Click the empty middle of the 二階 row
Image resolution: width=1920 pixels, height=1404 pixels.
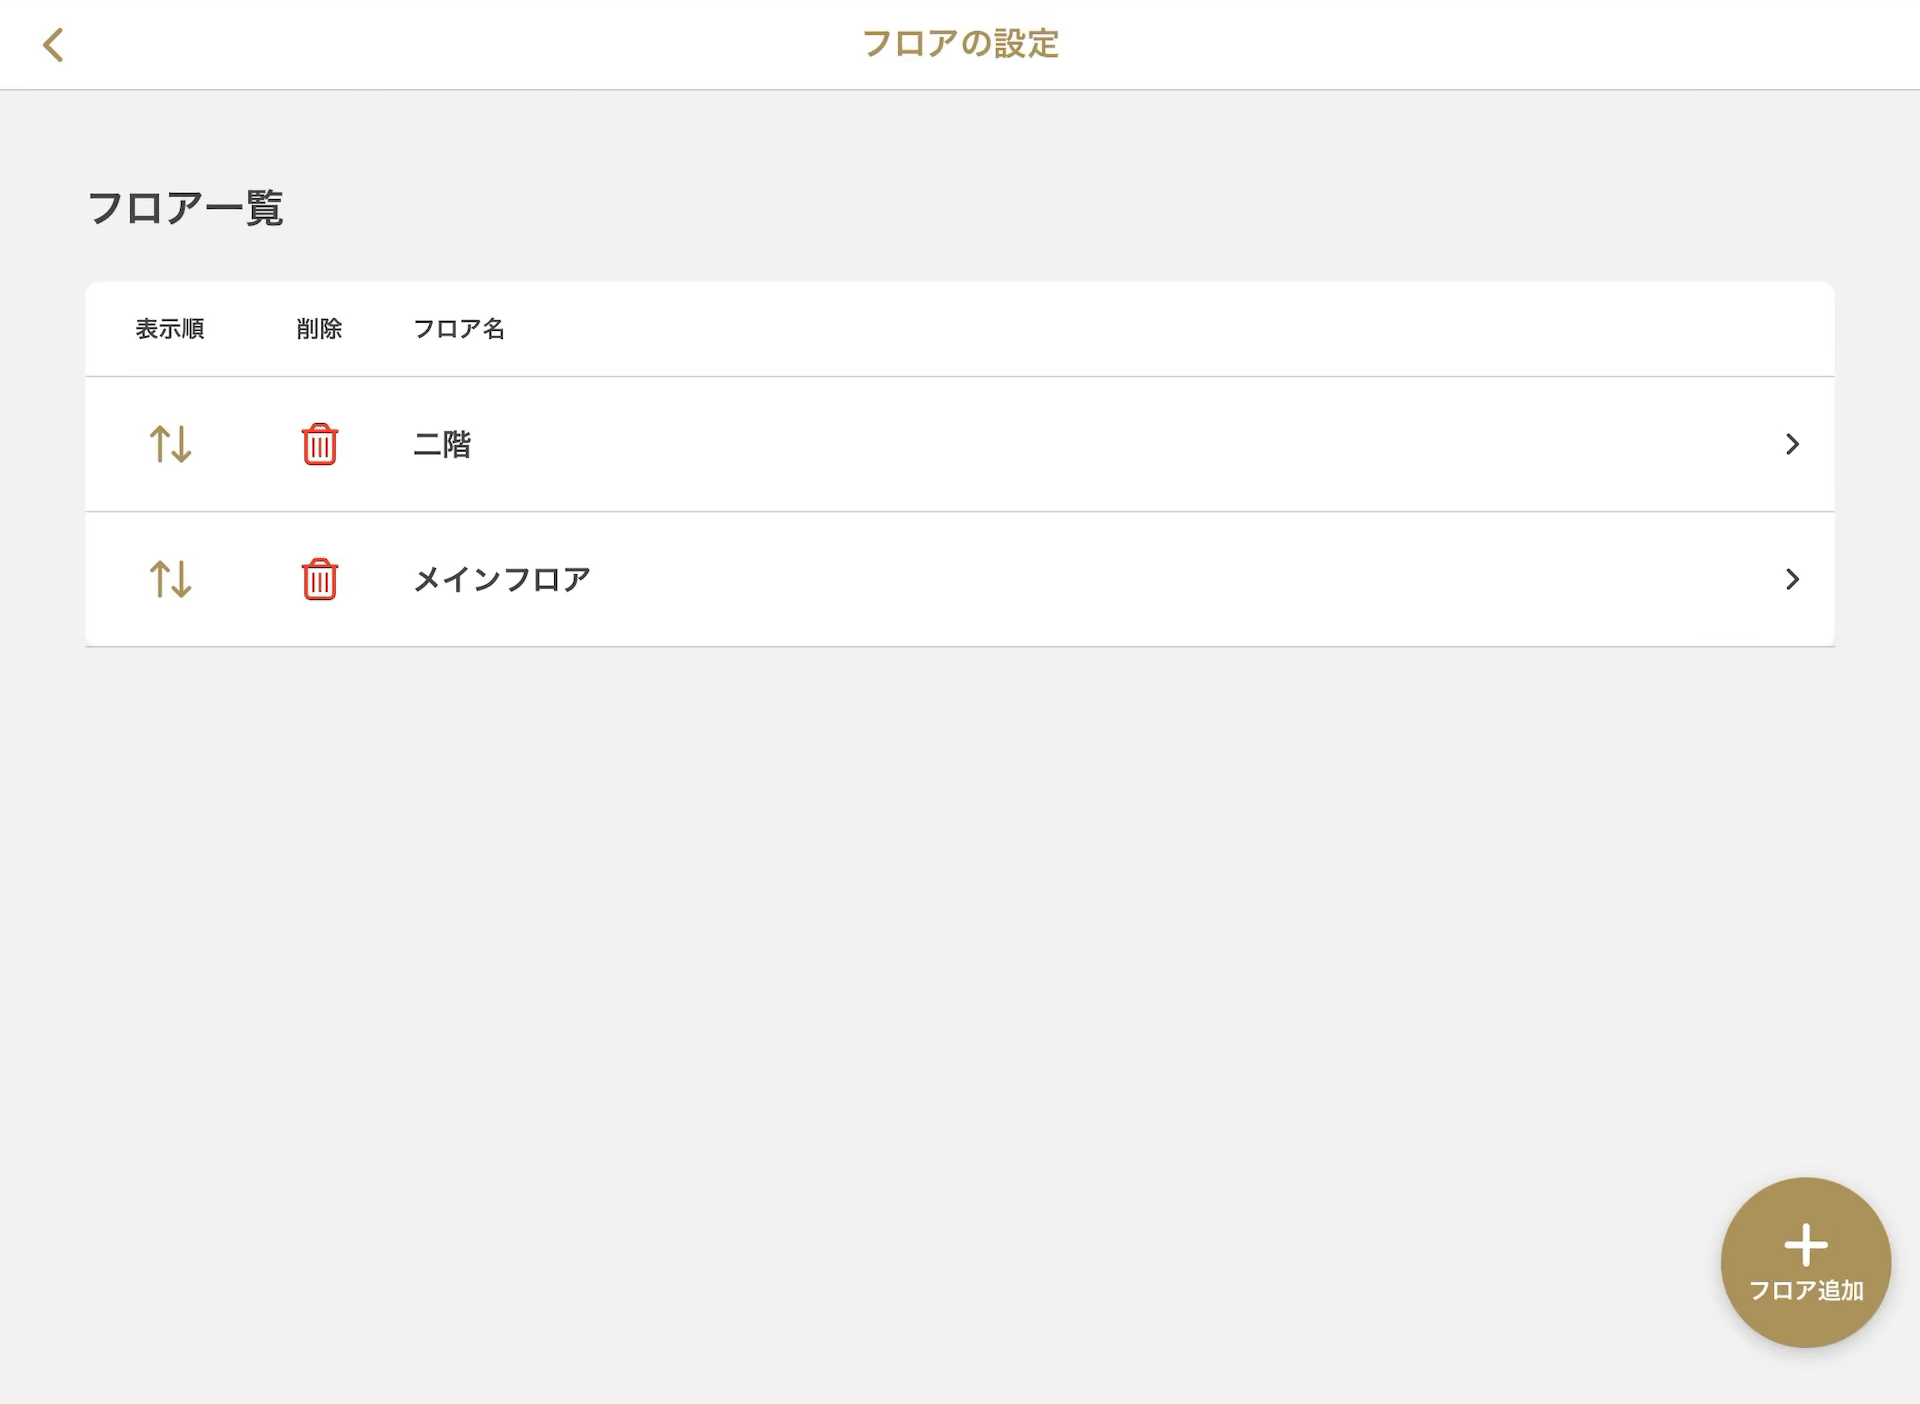click(1100, 444)
